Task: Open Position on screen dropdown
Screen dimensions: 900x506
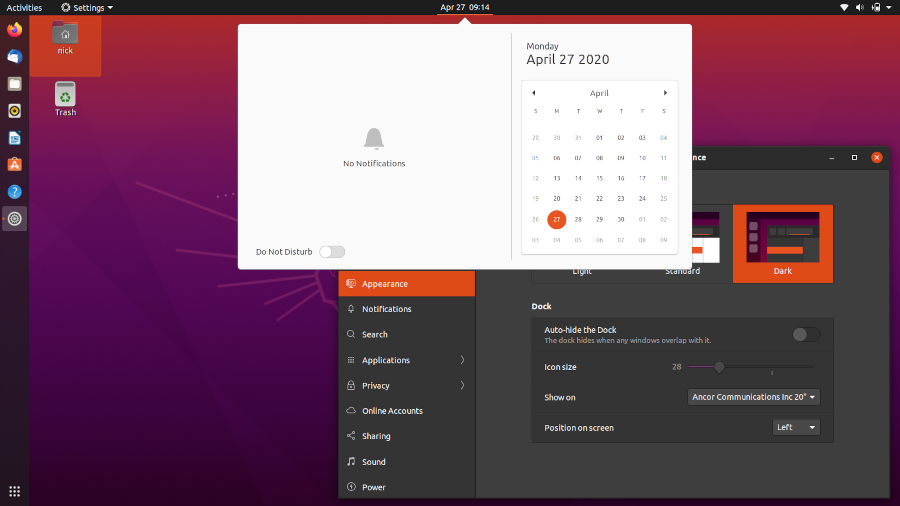Action: [797, 427]
